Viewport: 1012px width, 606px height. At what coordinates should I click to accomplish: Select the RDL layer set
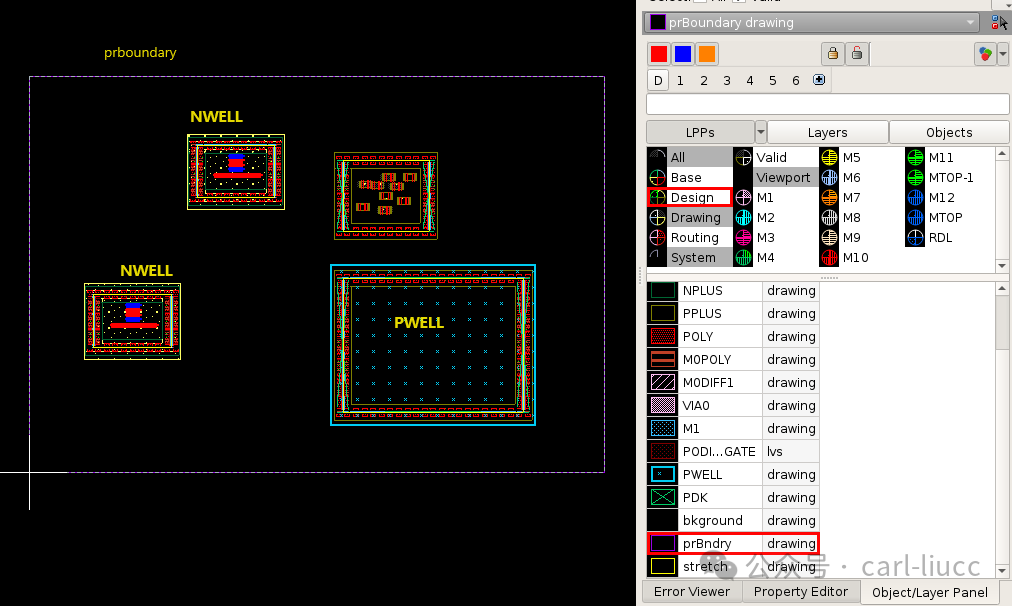[949, 237]
